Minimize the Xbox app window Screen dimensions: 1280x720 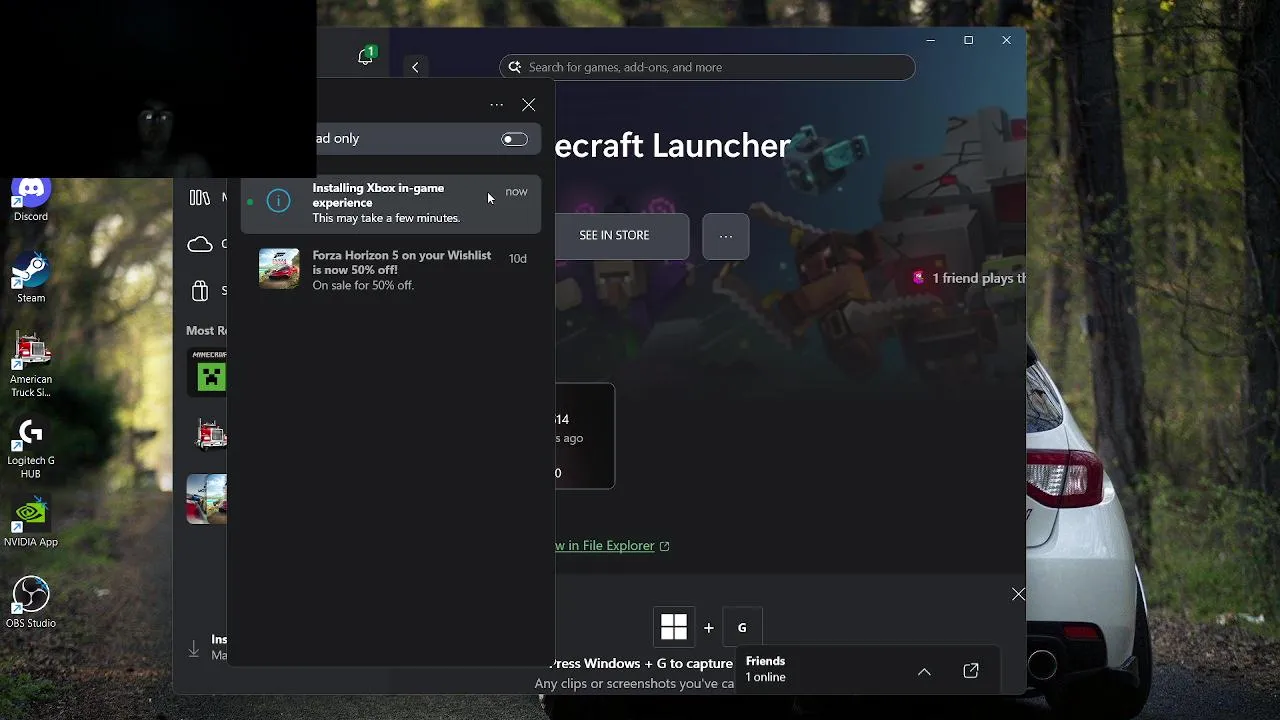[x=930, y=40]
